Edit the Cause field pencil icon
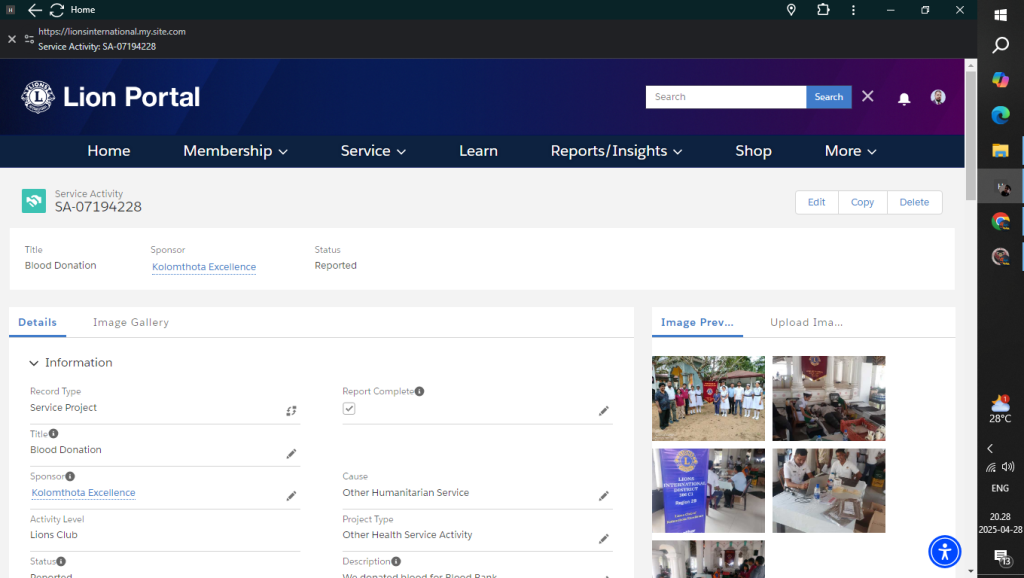Viewport: 1024px width, 578px height. tap(603, 496)
